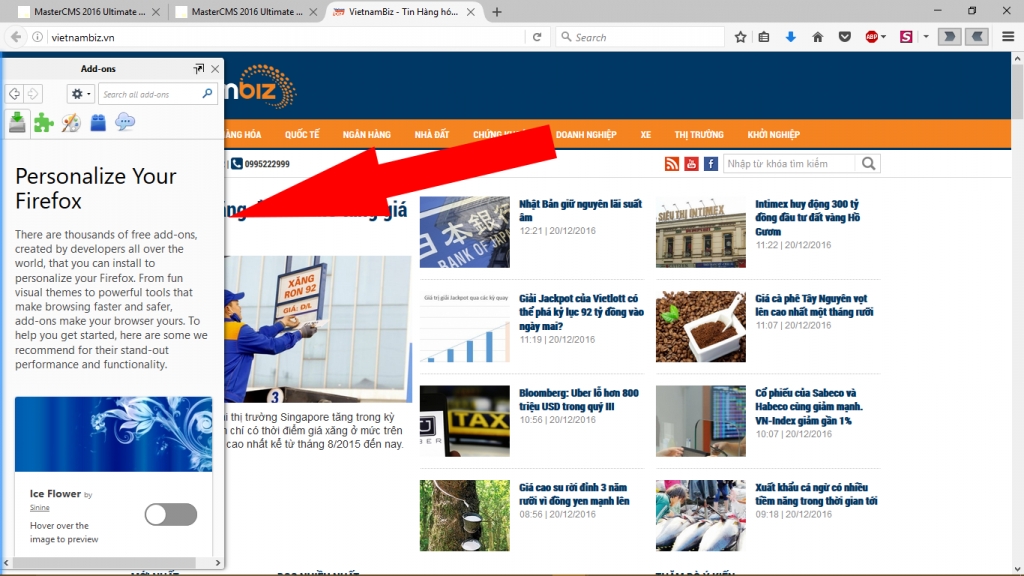The image size is (1024, 576).
Task: Click the coffee beans thumbnail
Action: coord(701,327)
